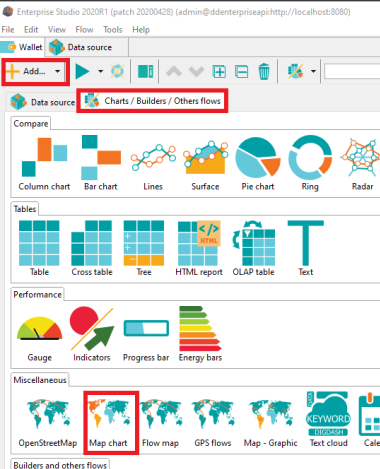Open the Tools menu
The width and height of the screenshot is (380, 469).
pyautogui.click(x=113, y=30)
